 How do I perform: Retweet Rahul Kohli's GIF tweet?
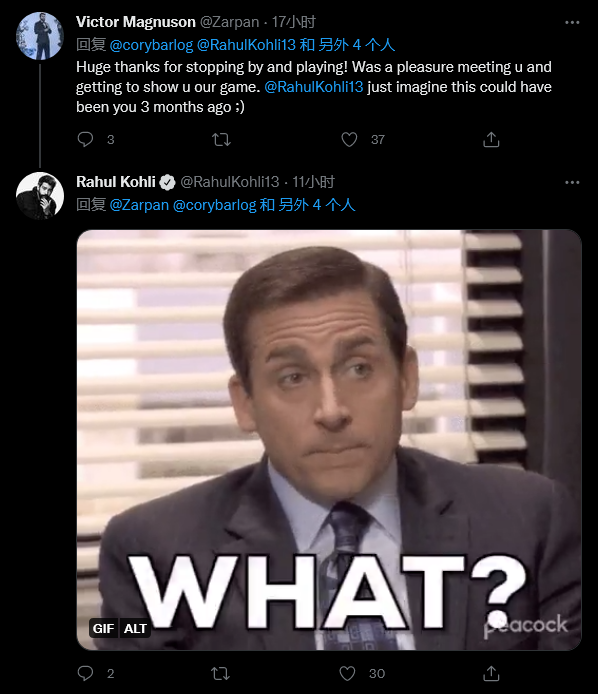tap(220, 673)
